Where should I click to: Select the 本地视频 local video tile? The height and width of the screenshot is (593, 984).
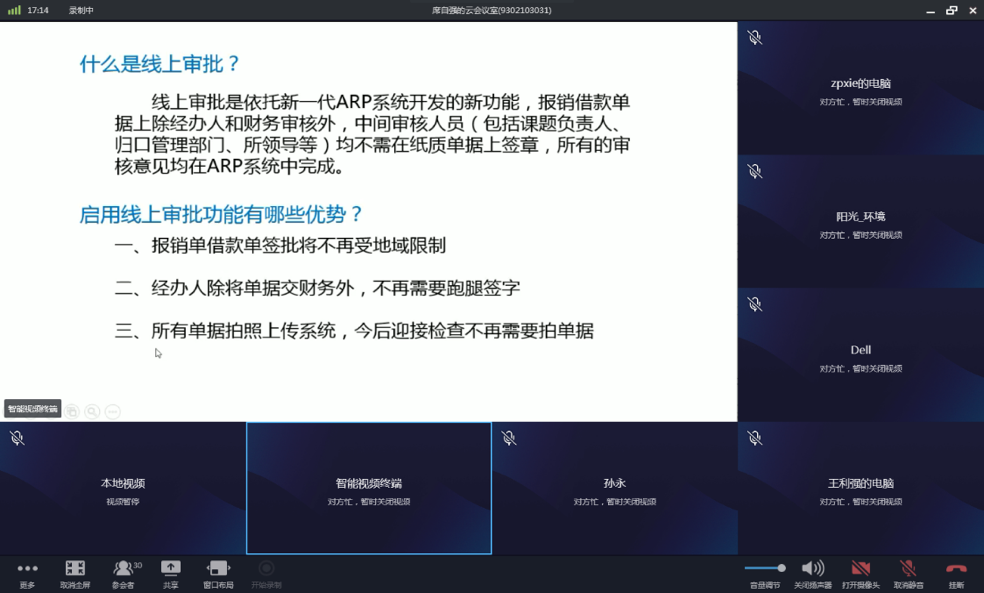pyautogui.click(x=123, y=488)
